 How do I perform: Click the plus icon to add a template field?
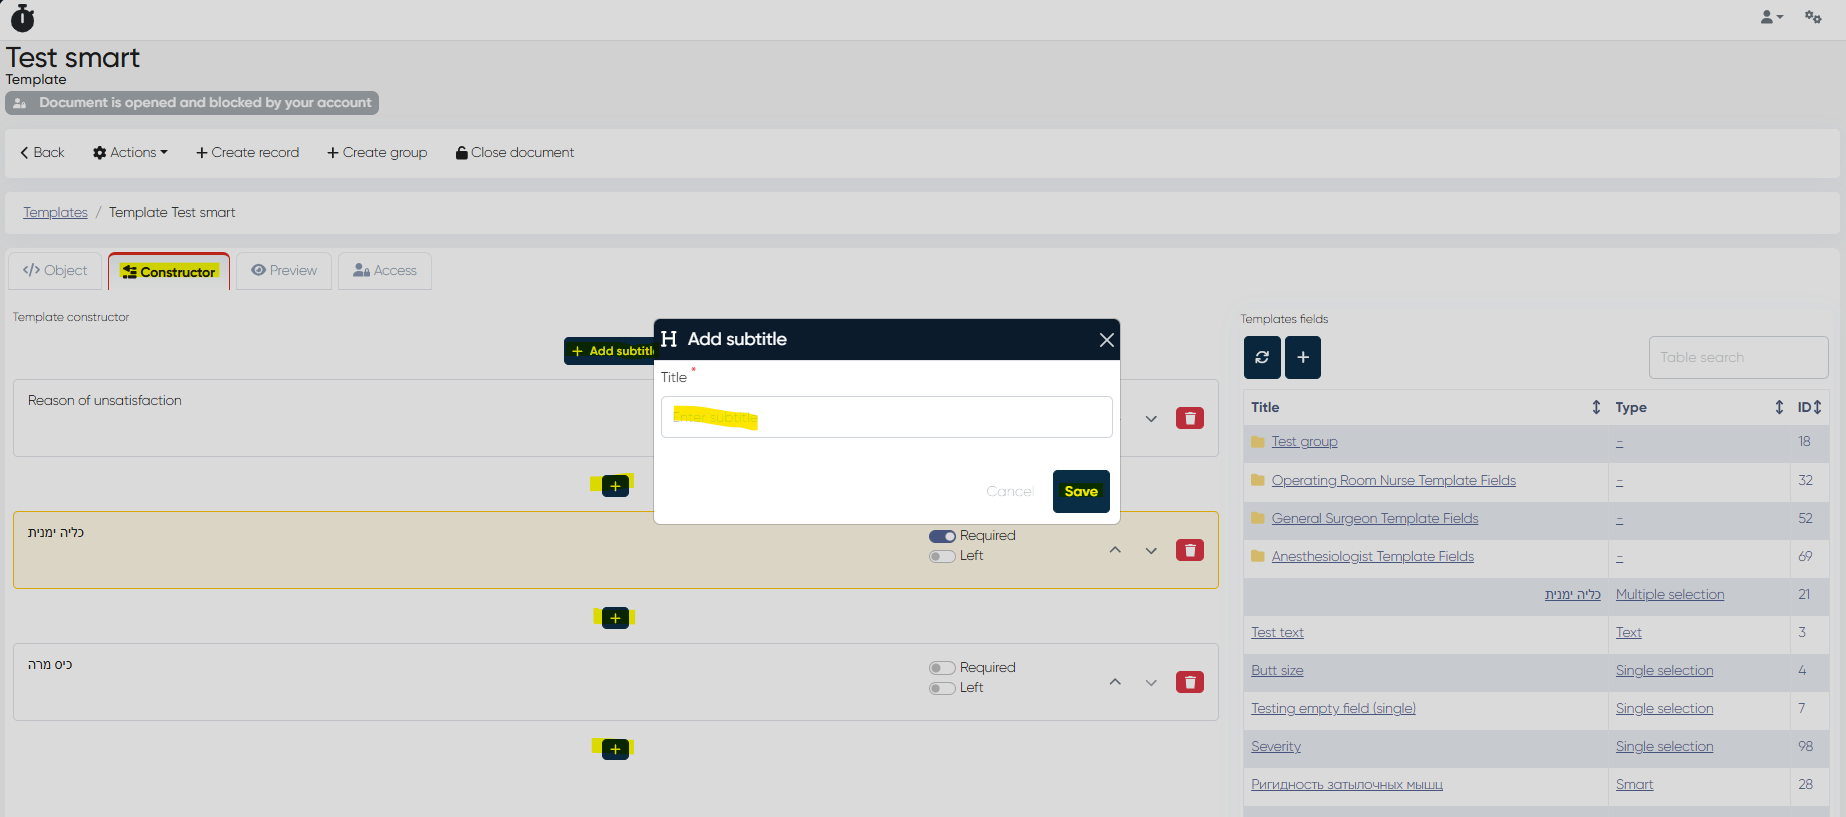coord(1303,358)
